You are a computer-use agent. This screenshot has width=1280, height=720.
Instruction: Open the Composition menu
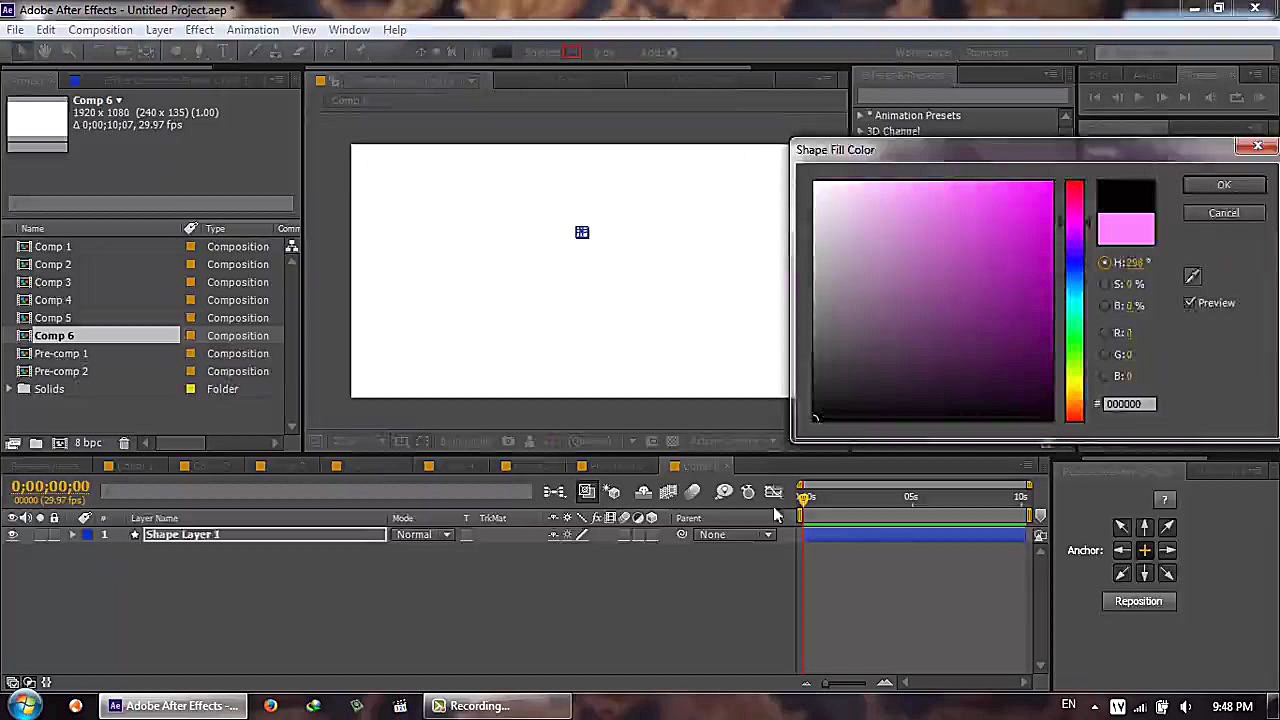coord(100,30)
